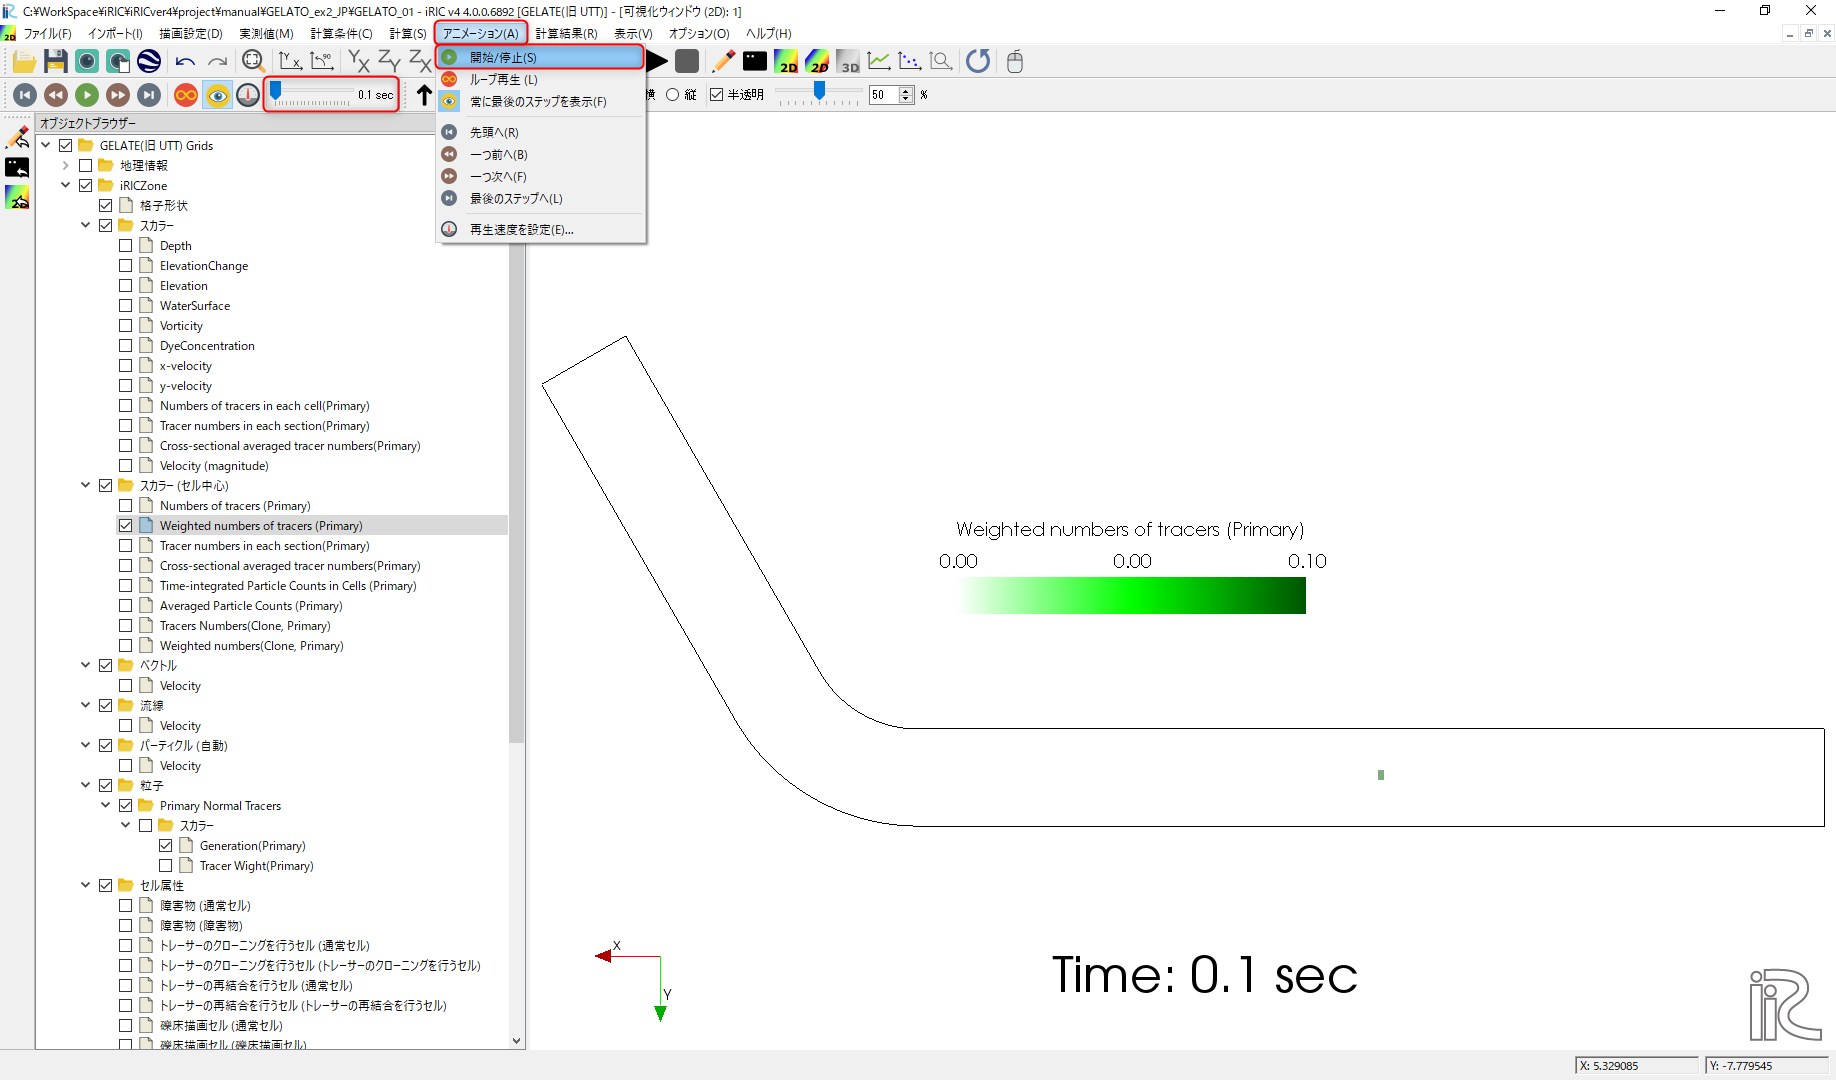Click the mouse hint icon
Screen dimensions: 1836x1080
[x=1015, y=61]
